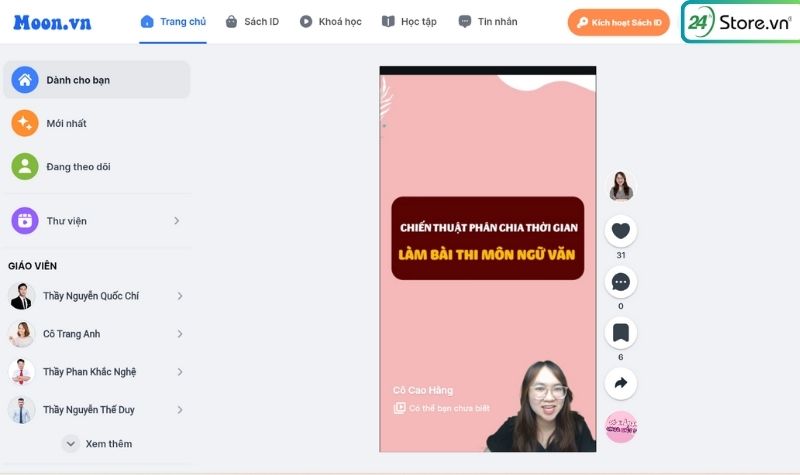Open the Sách ID tab

coord(252,22)
